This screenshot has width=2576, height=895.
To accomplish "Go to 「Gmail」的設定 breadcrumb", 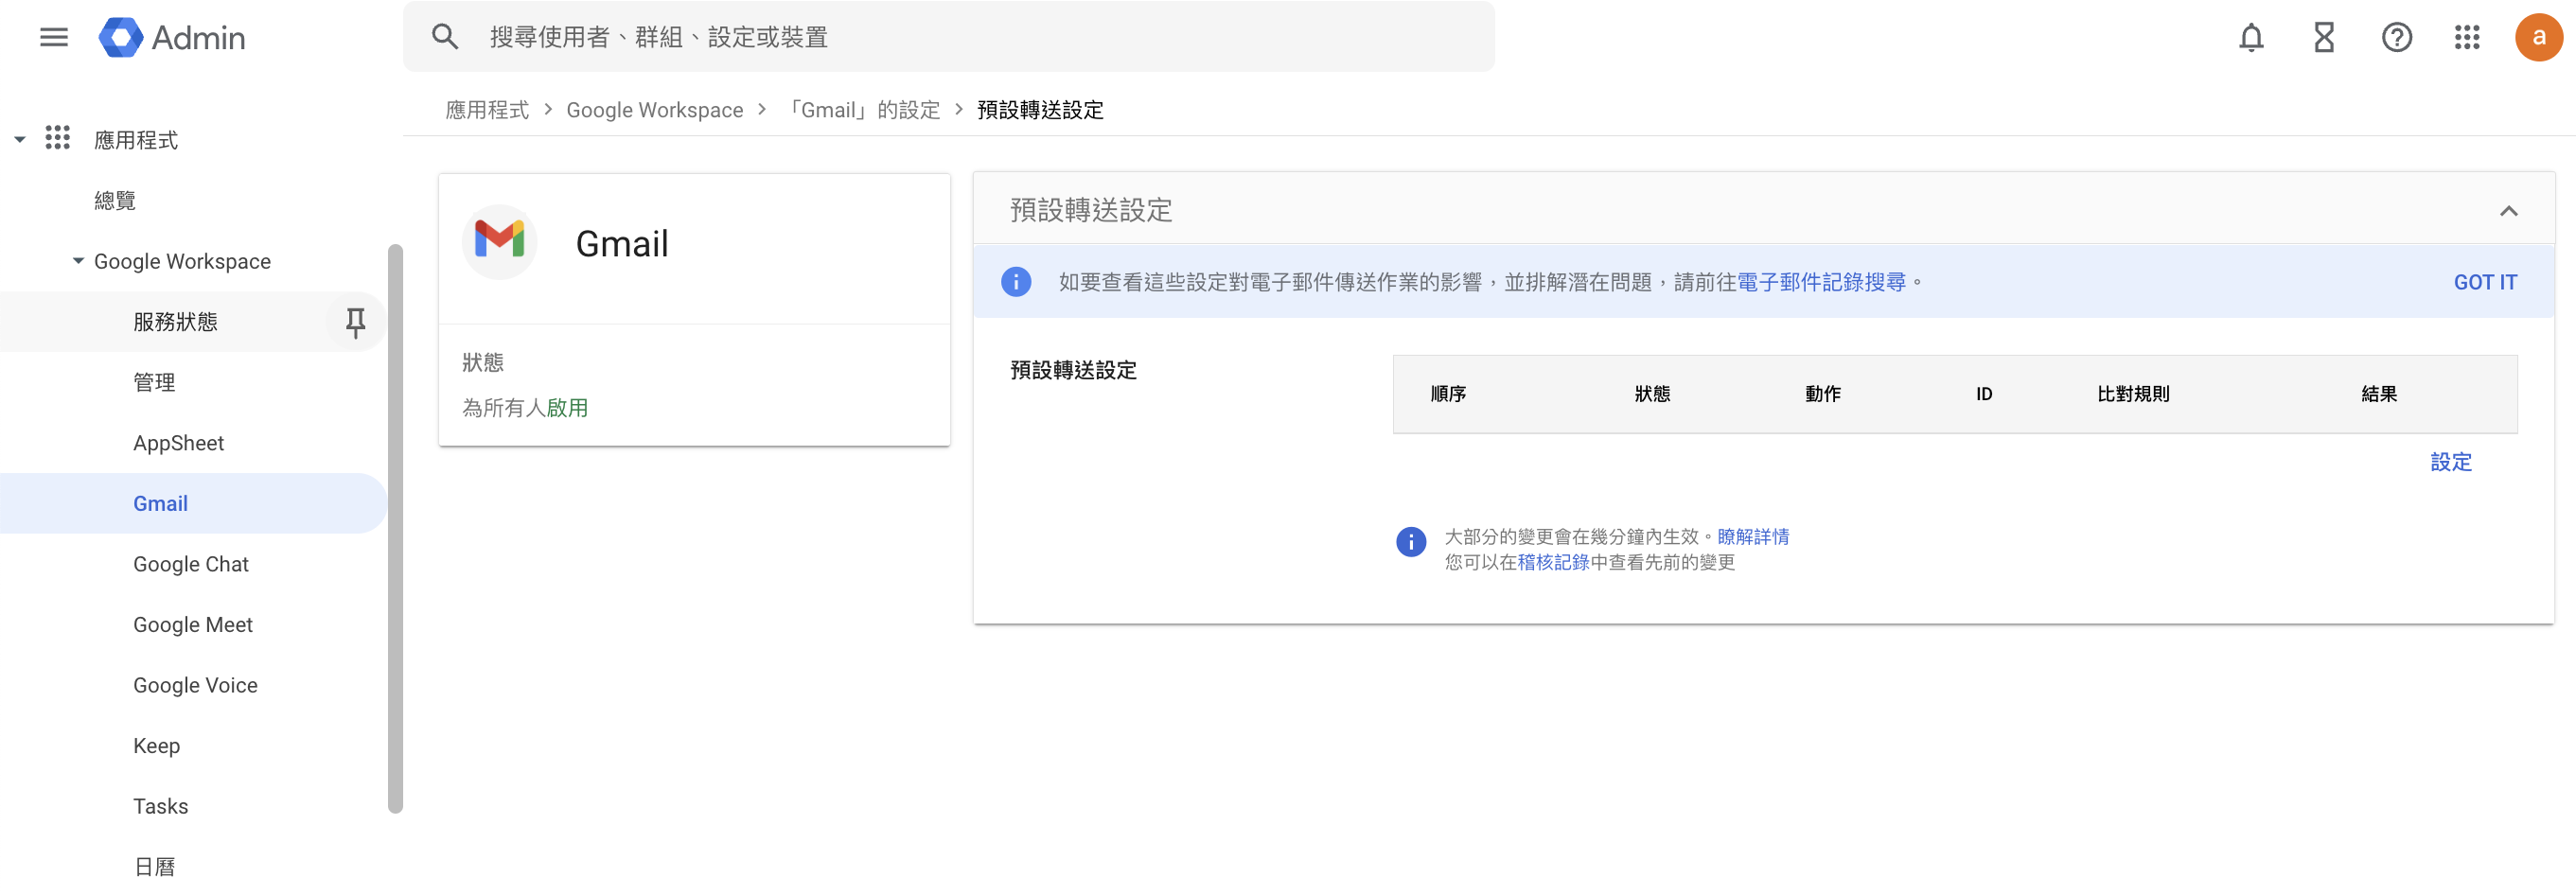I will tap(863, 110).
